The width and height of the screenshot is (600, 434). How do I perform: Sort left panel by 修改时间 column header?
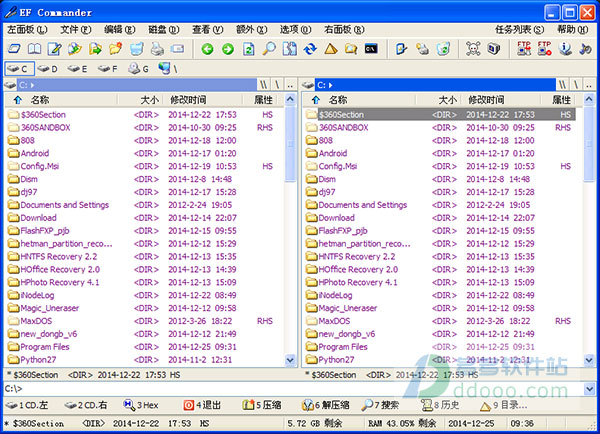(188, 100)
